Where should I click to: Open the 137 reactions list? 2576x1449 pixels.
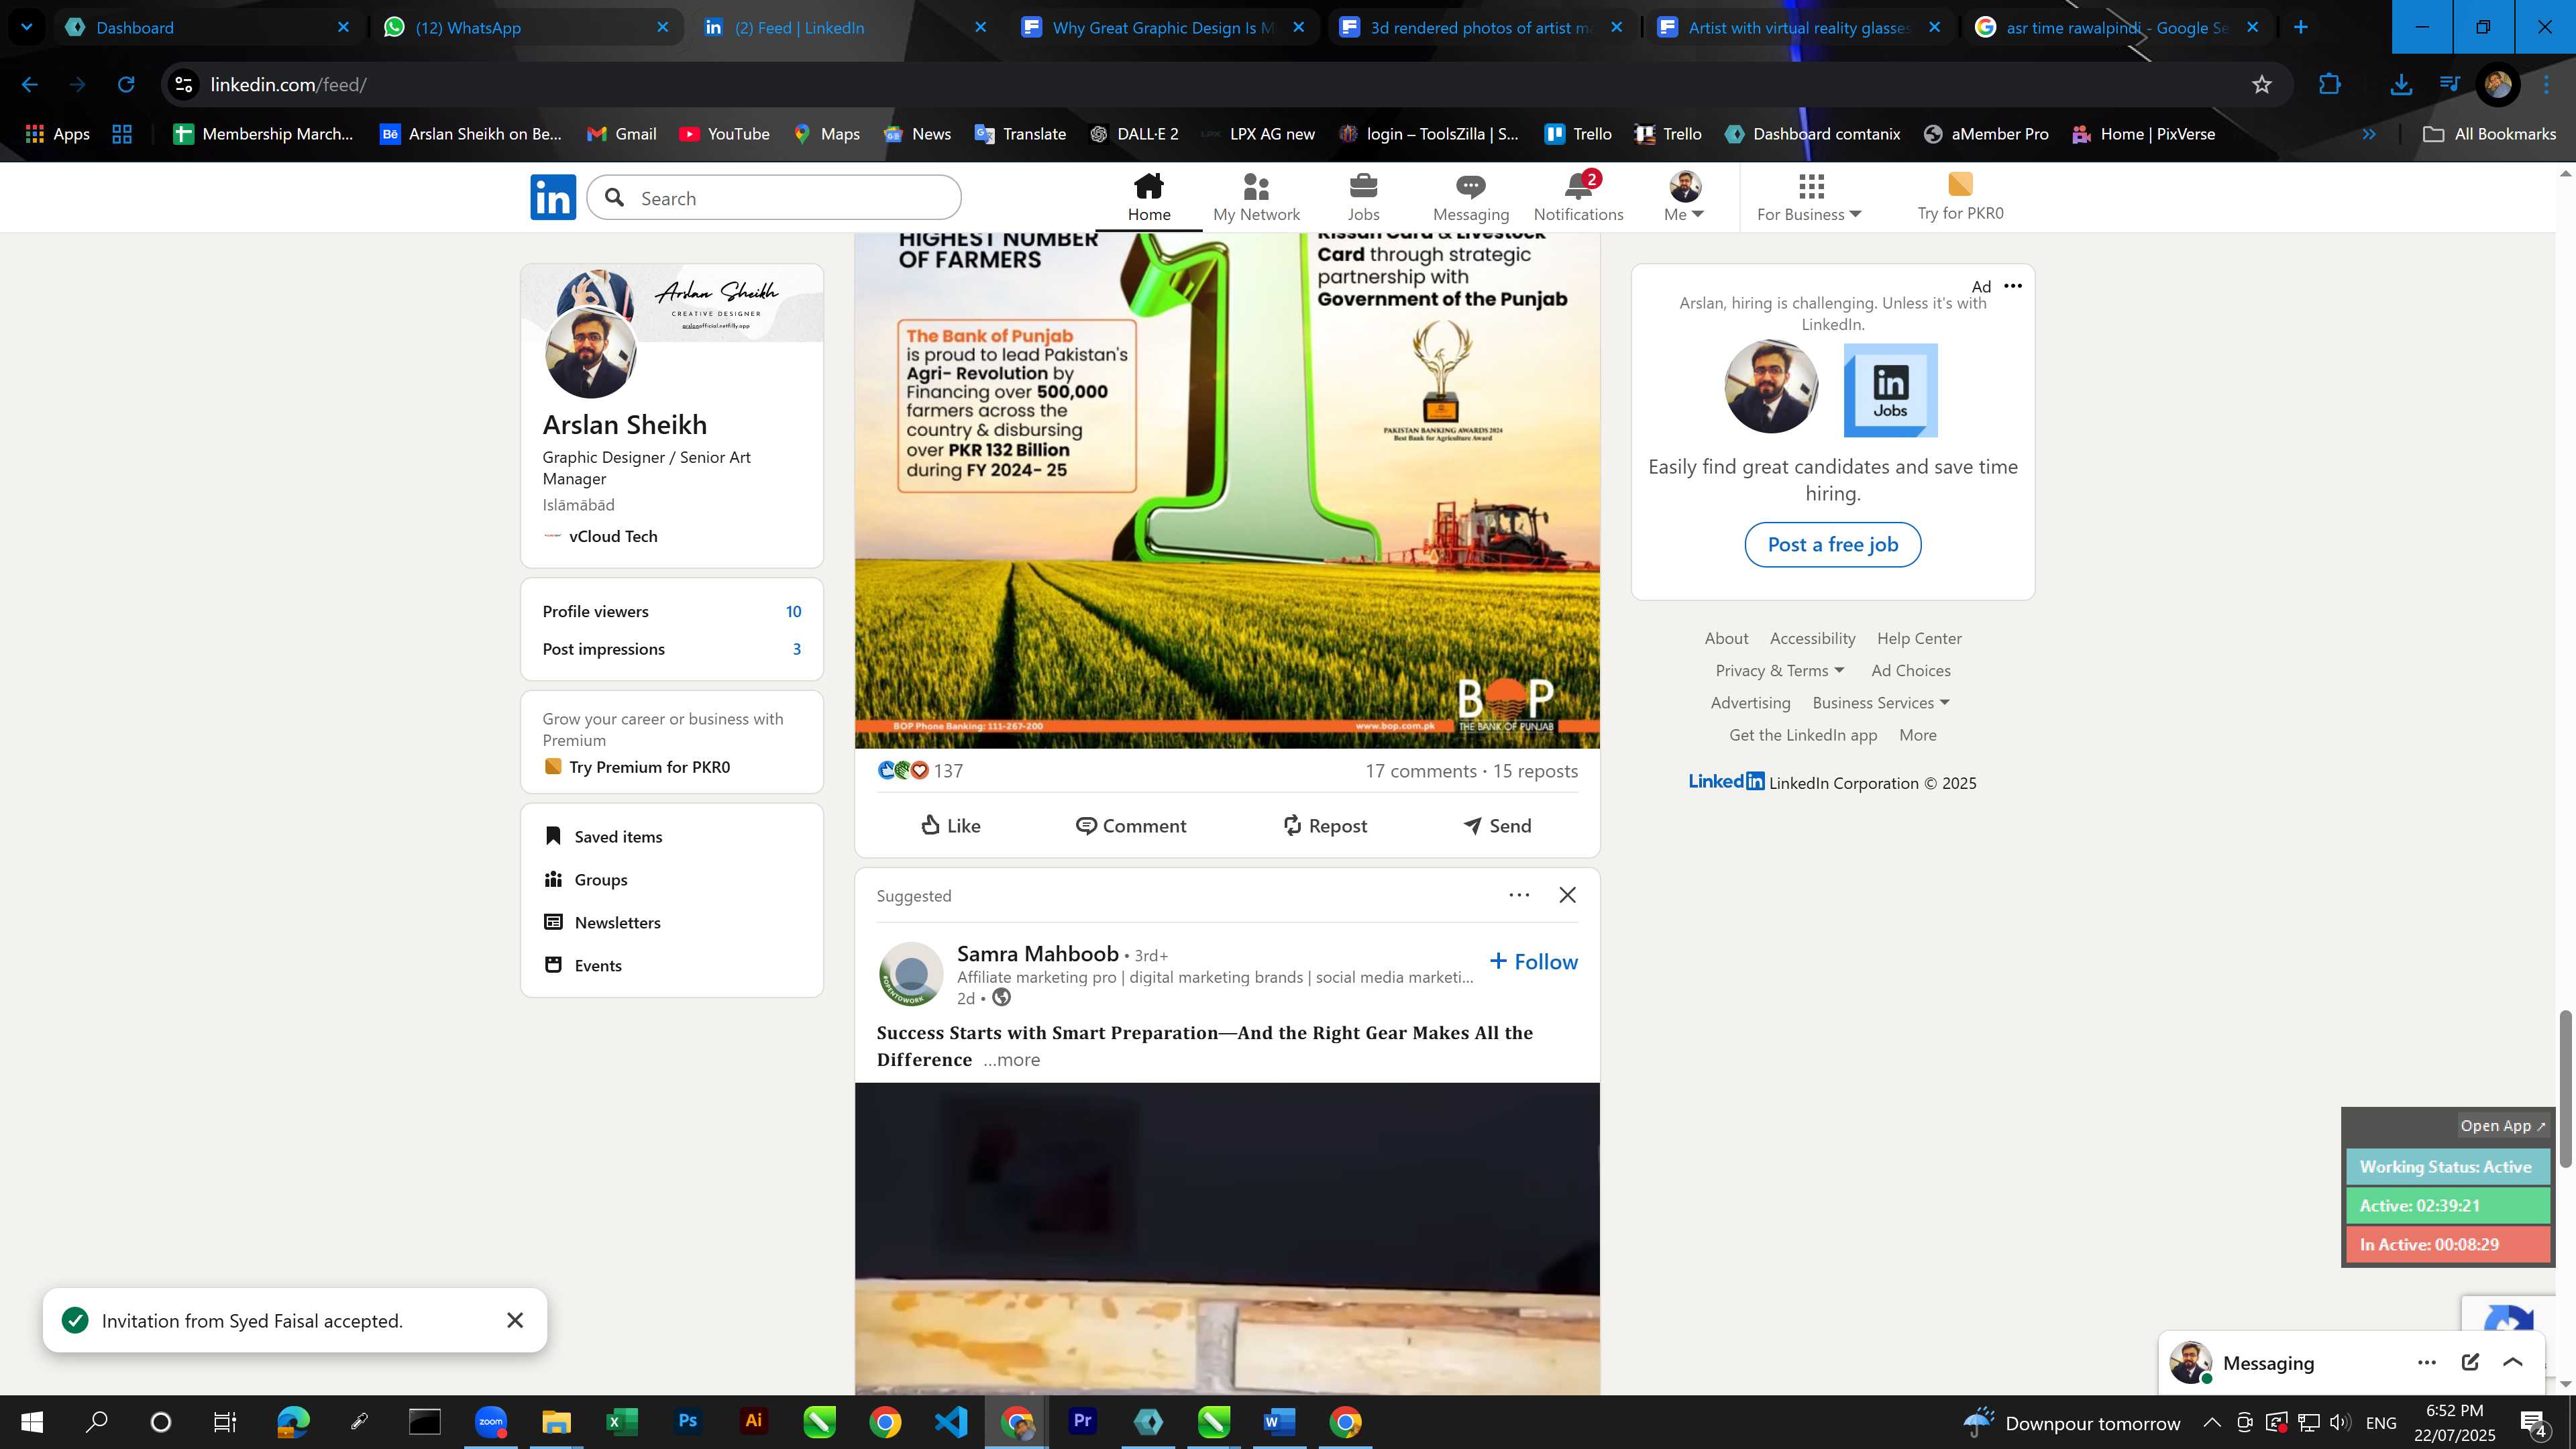(920, 771)
